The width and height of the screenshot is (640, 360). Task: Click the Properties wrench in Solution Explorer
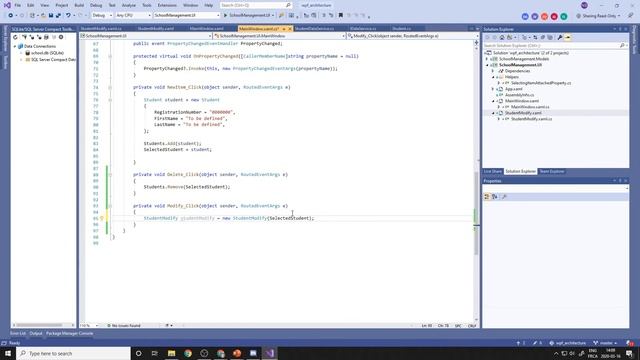(x=560, y=38)
